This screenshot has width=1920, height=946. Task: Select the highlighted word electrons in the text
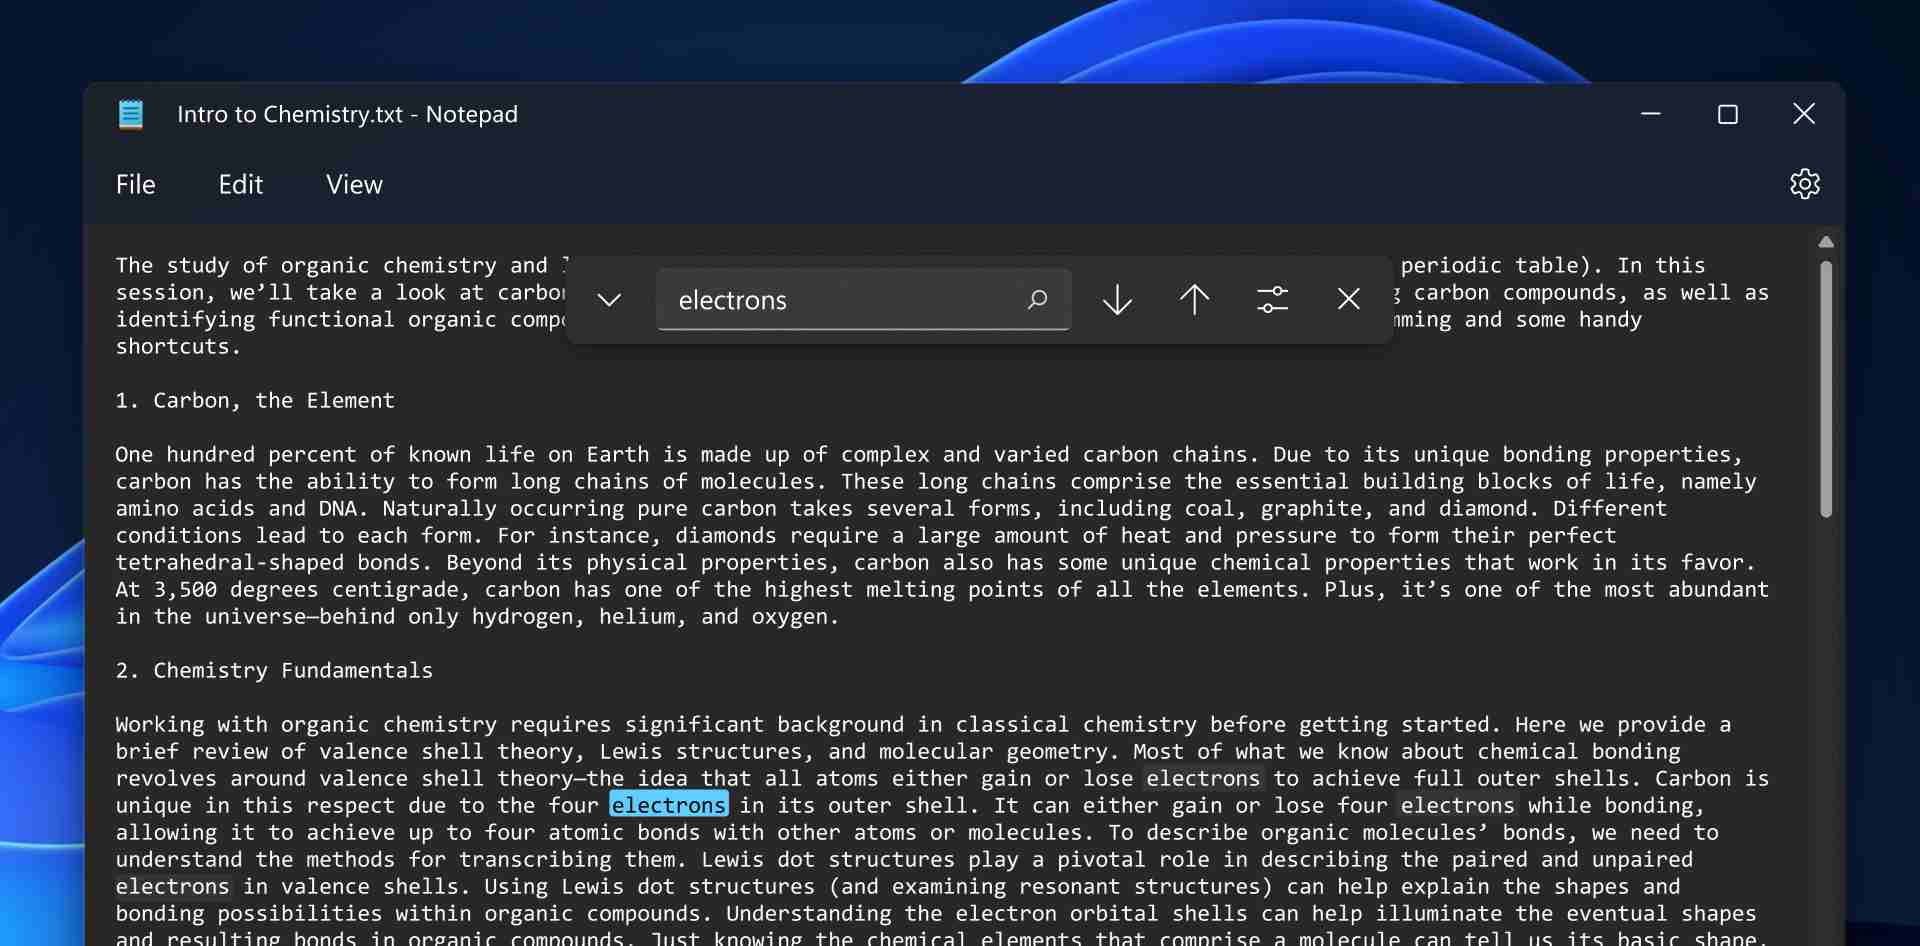click(x=669, y=805)
